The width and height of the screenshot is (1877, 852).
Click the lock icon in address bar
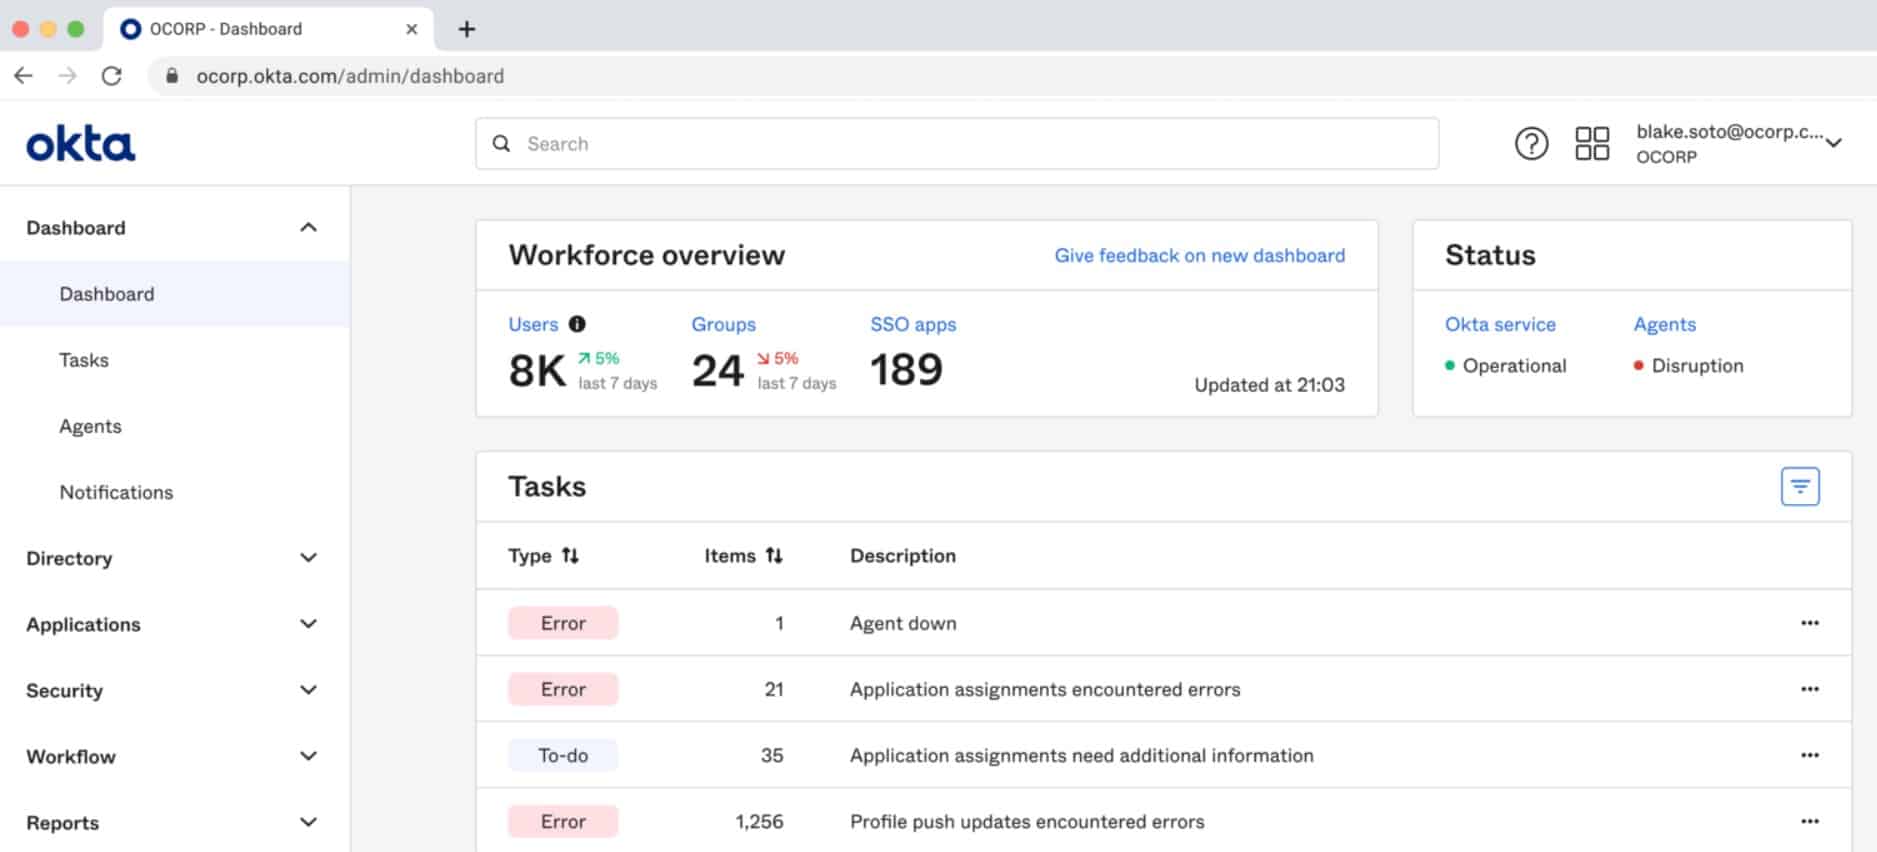click(x=172, y=76)
